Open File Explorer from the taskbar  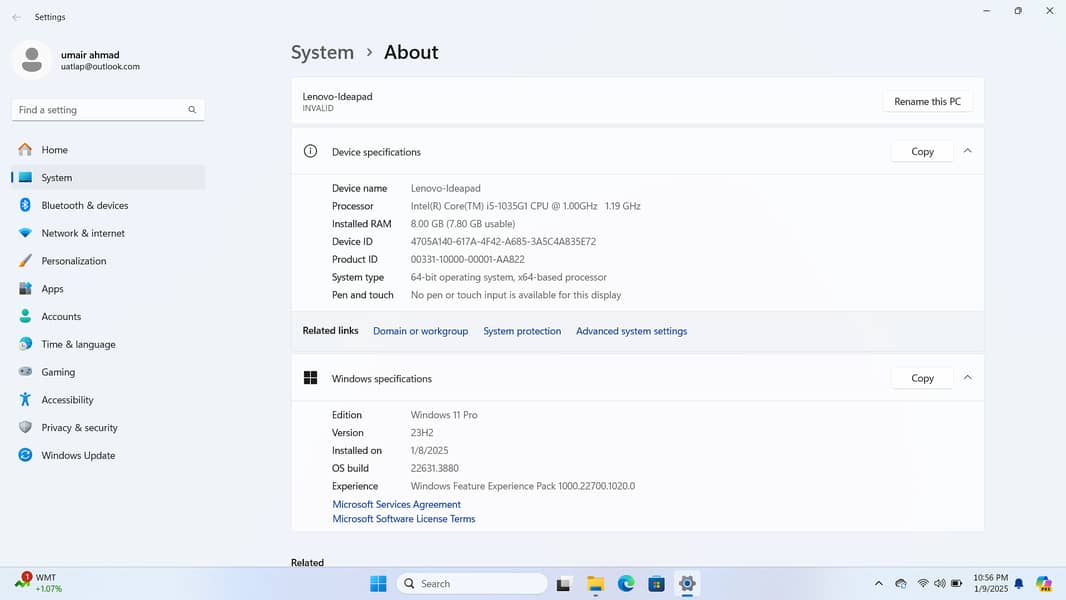(595, 584)
